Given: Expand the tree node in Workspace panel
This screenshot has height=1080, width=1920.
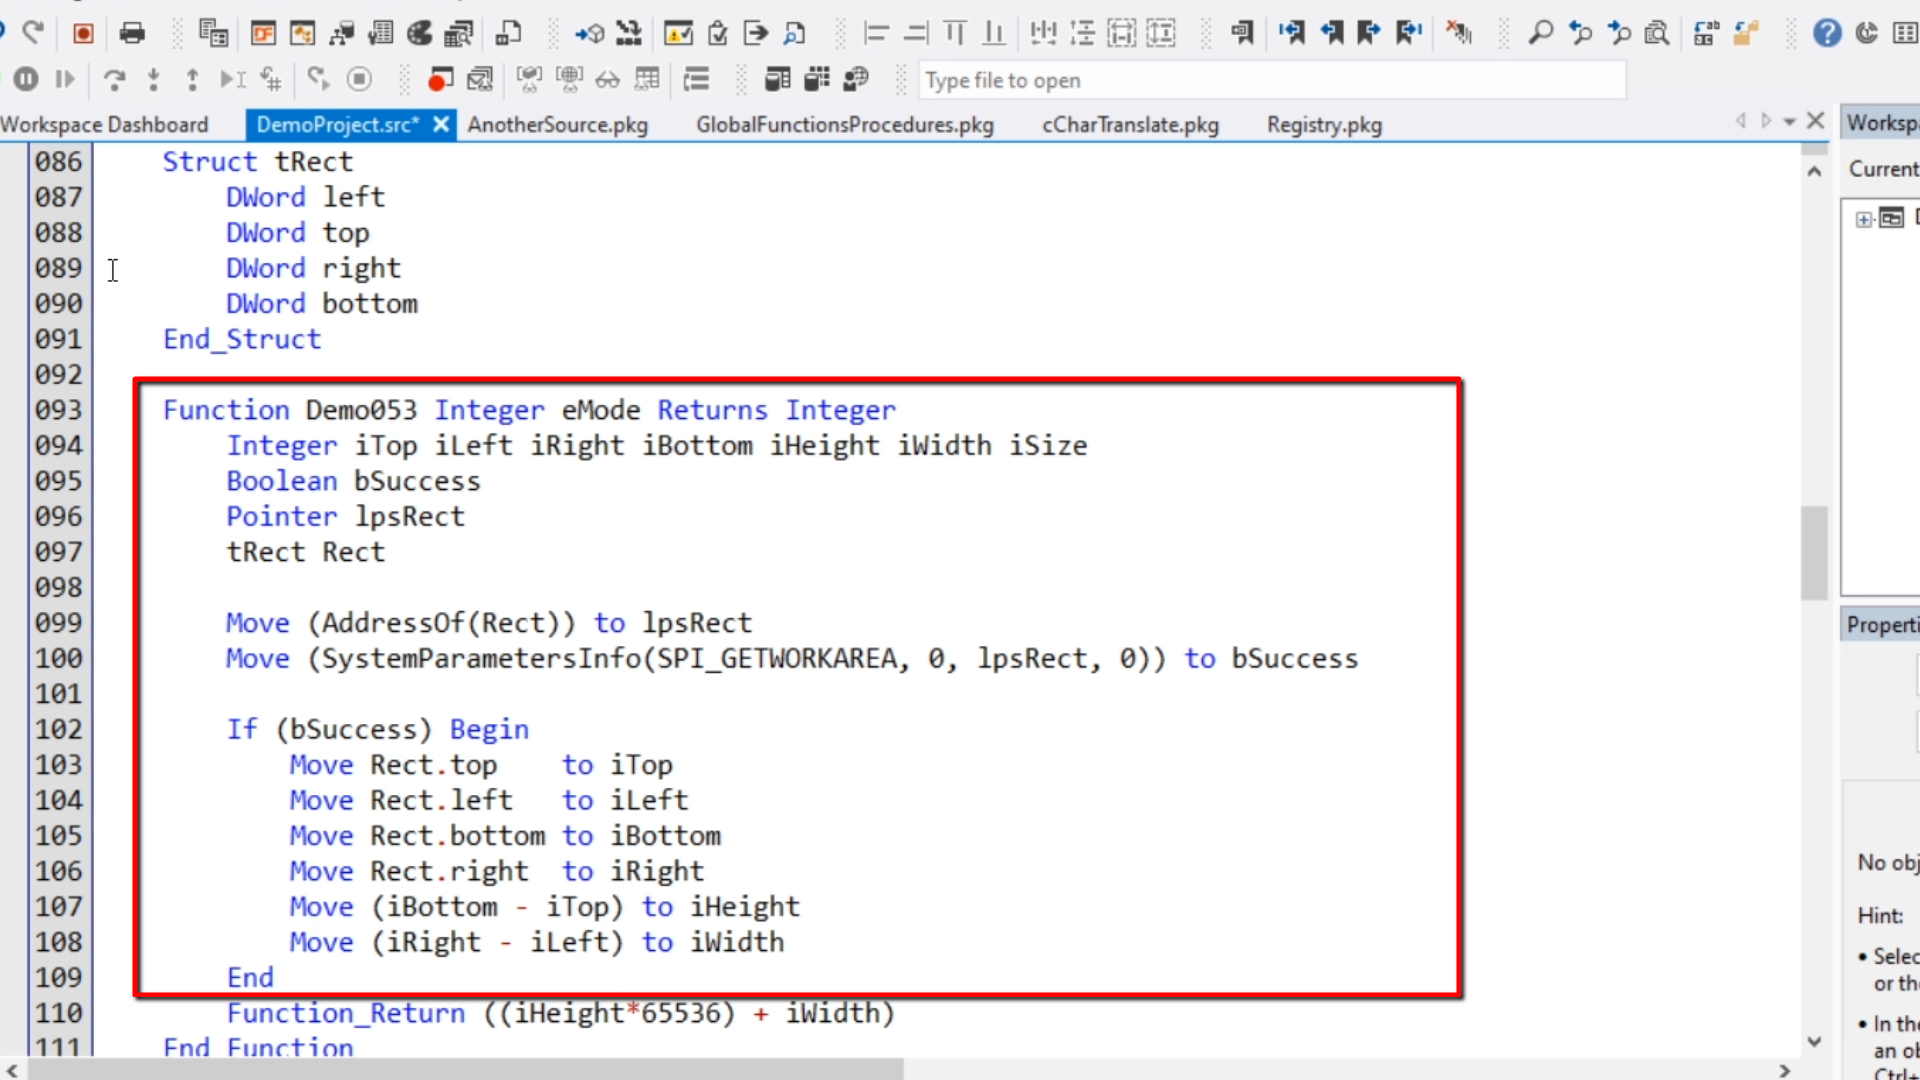Looking at the screenshot, I should coord(1864,219).
